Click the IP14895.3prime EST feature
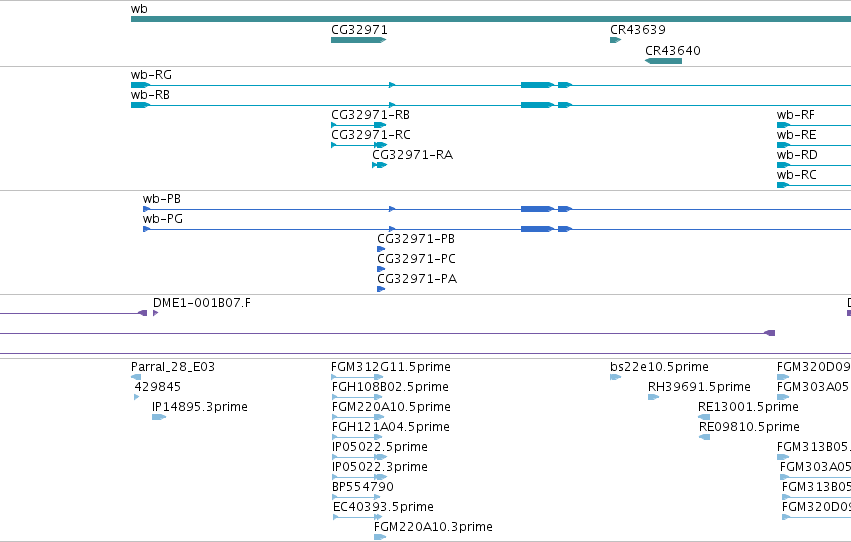The image size is (851, 542). point(159,417)
